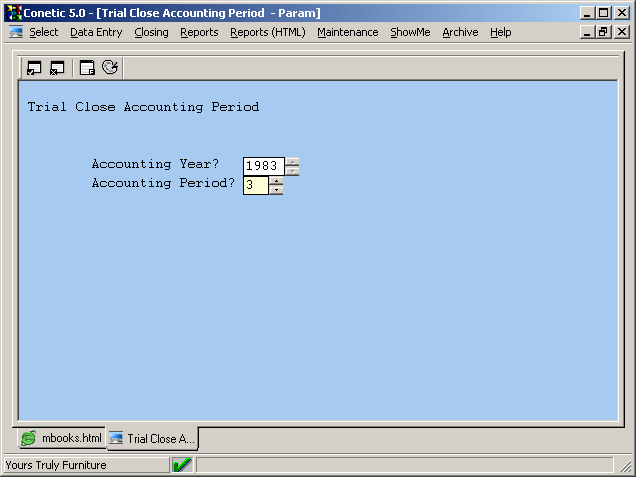Viewport: 636px width, 477px height.
Task: Increase Accounting Year with up arrow
Action: (292, 161)
